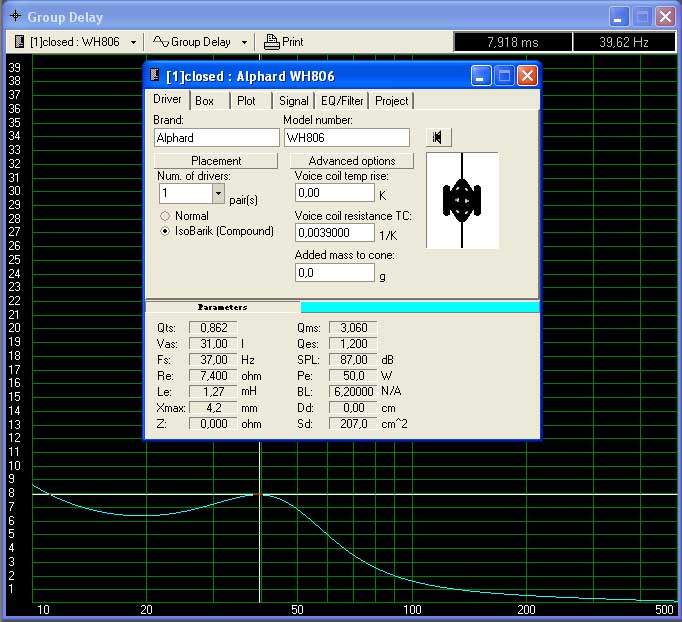Click the cyan bar beside Parameters
682x622 pixels.
click(x=419, y=307)
